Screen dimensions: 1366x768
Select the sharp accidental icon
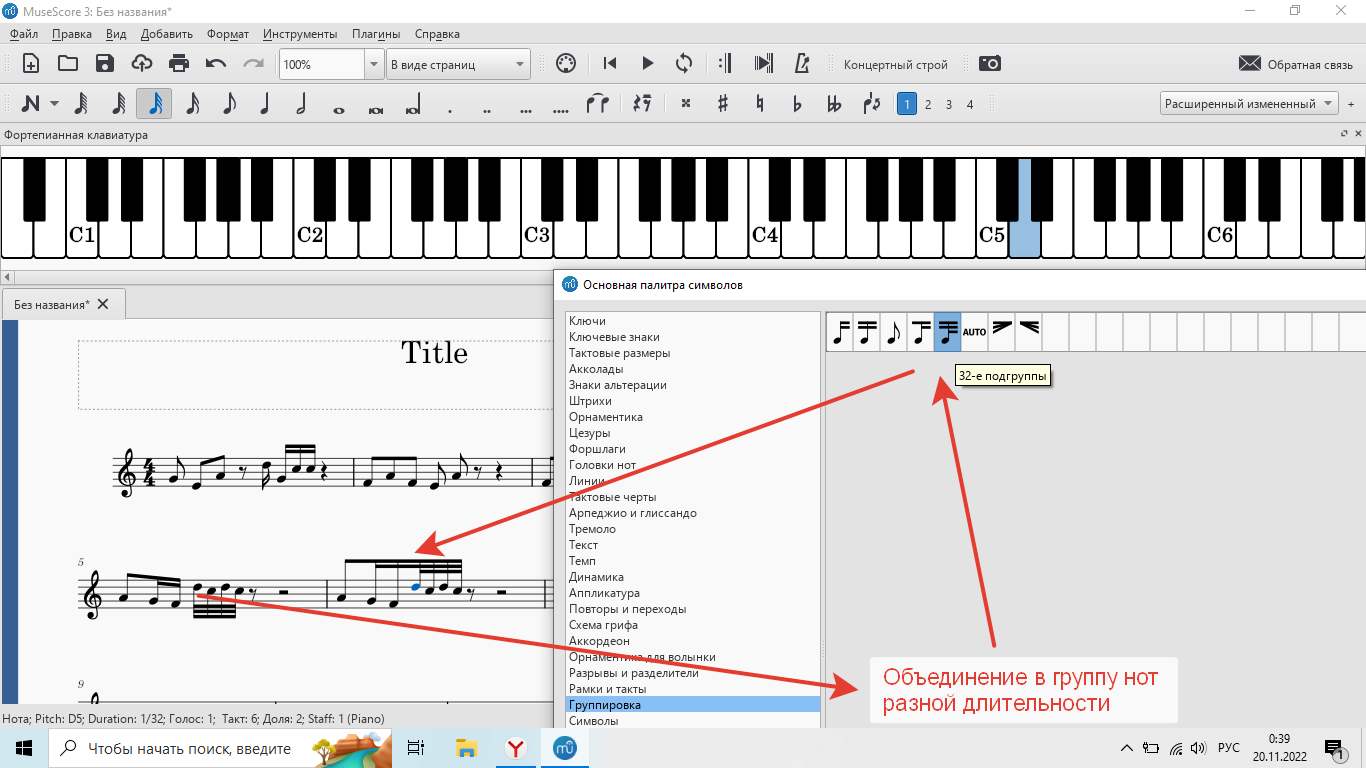point(723,104)
